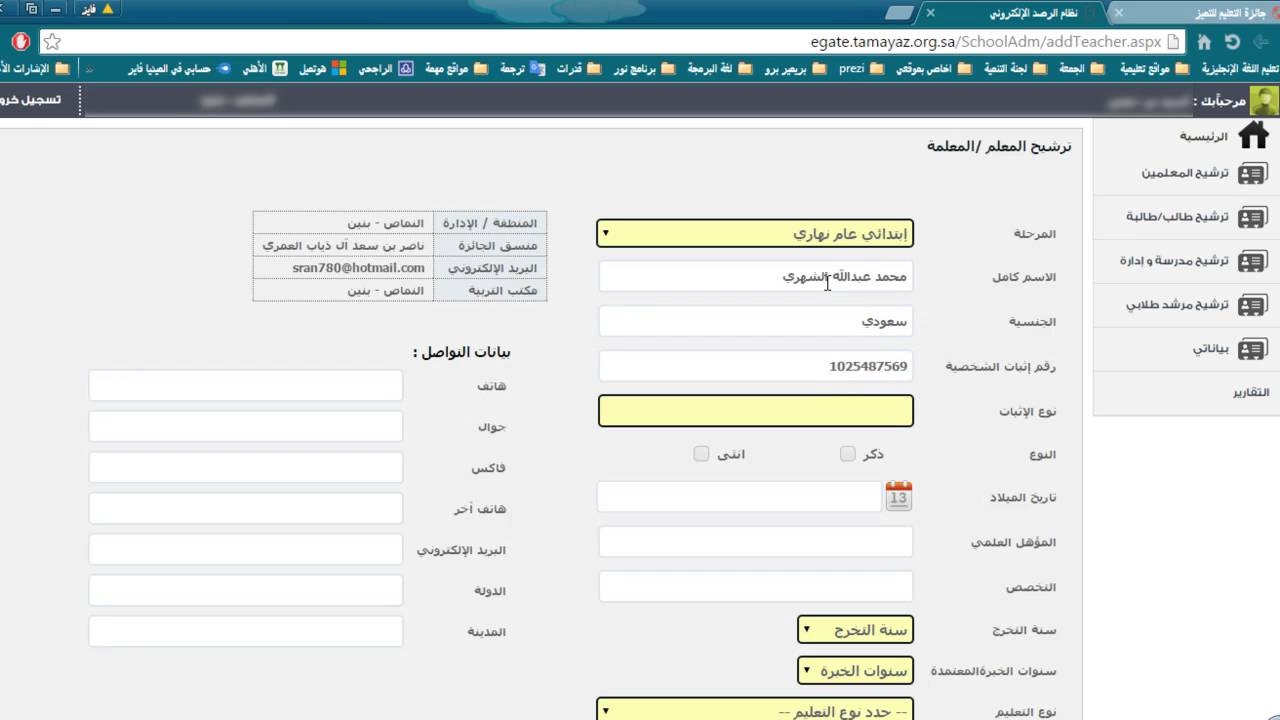Bookmark this page with the star icon

(53, 42)
